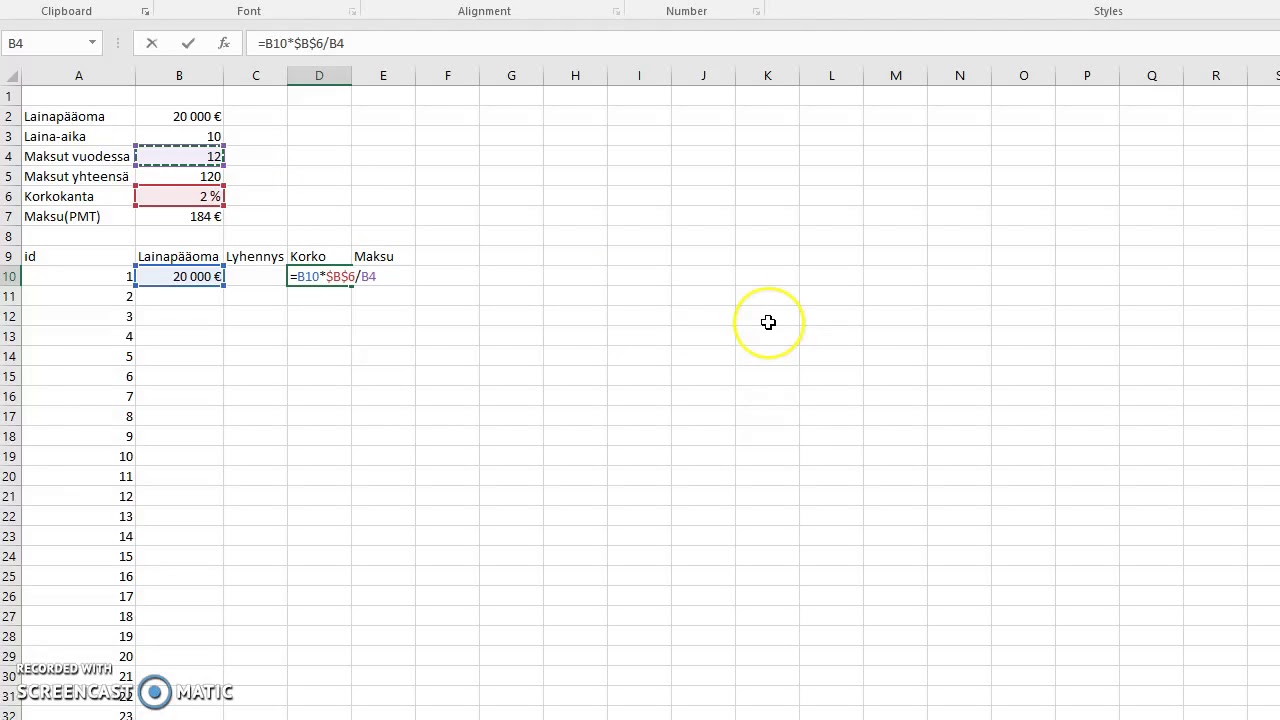Open the Alignment group dialog launcher
This screenshot has width=1280, height=720.
(617, 11)
